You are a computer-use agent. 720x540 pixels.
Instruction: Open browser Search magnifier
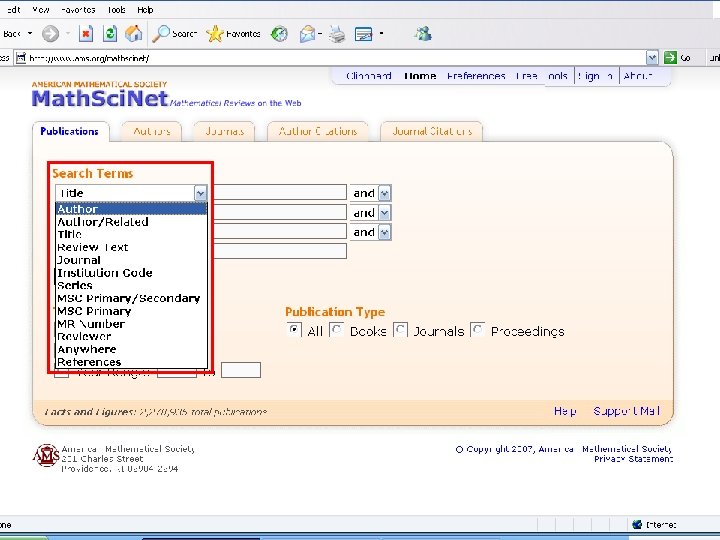pyautogui.click(x=174, y=34)
